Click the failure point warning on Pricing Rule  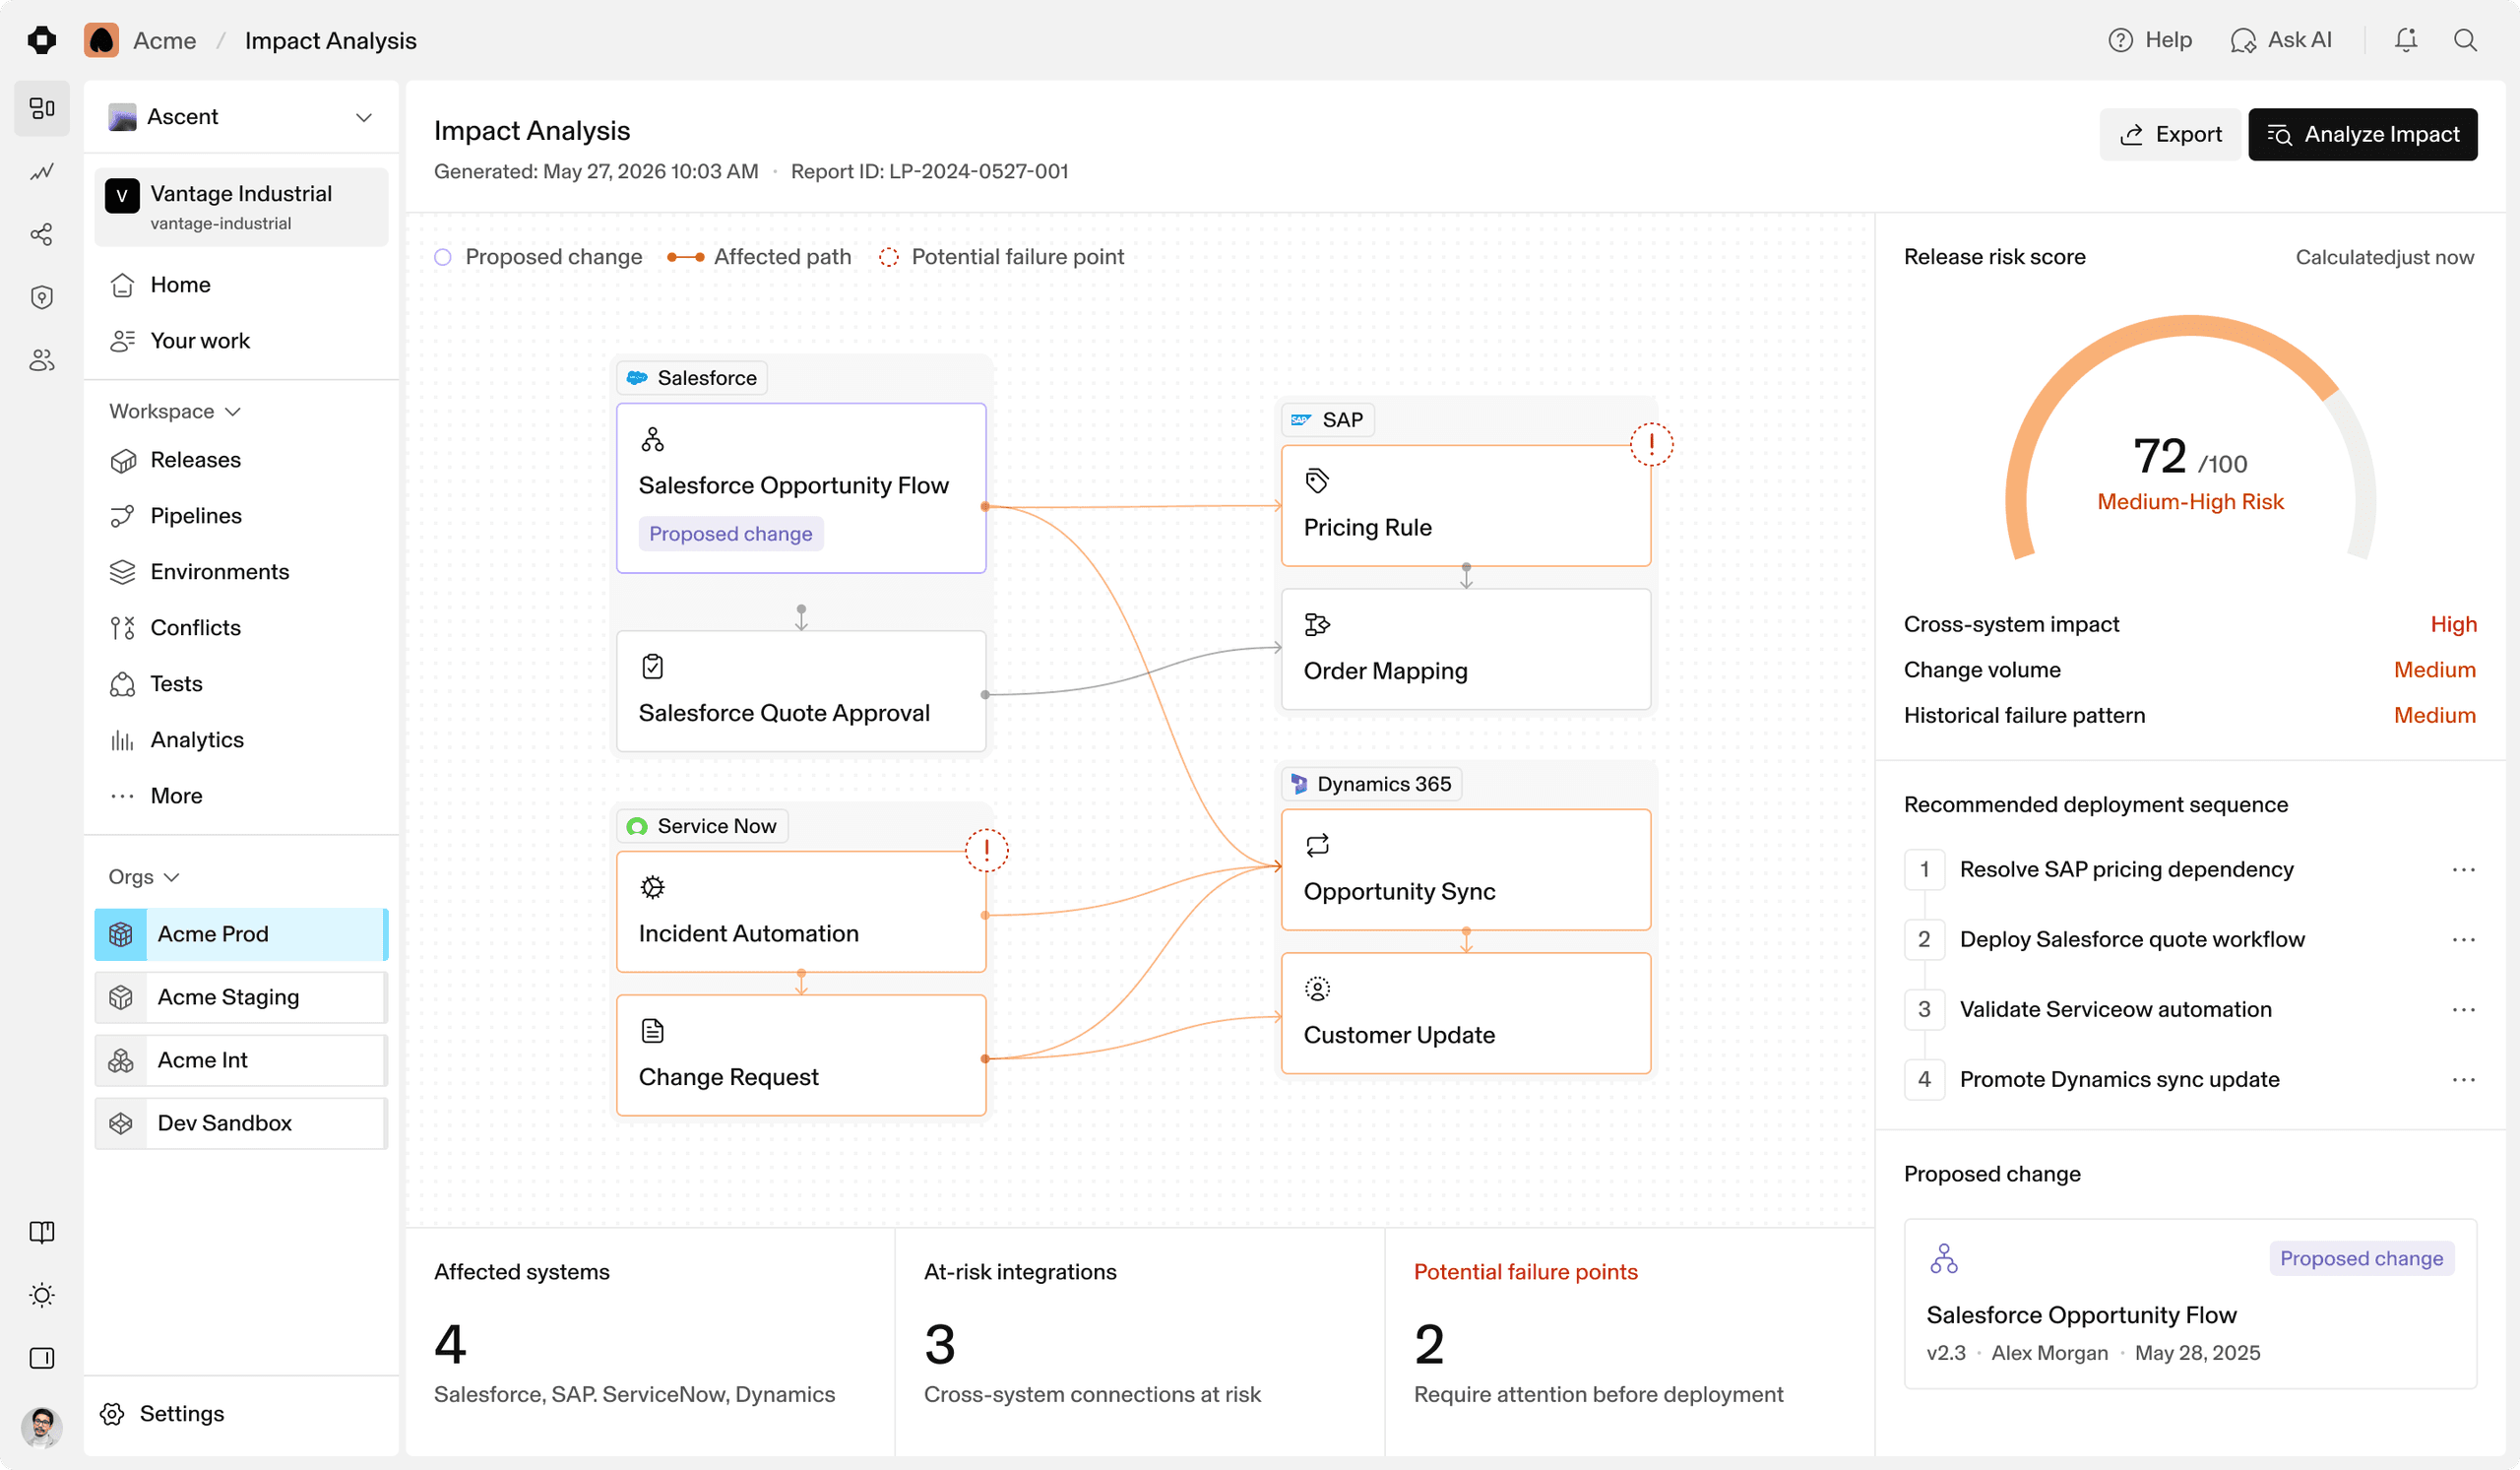click(1651, 443)
